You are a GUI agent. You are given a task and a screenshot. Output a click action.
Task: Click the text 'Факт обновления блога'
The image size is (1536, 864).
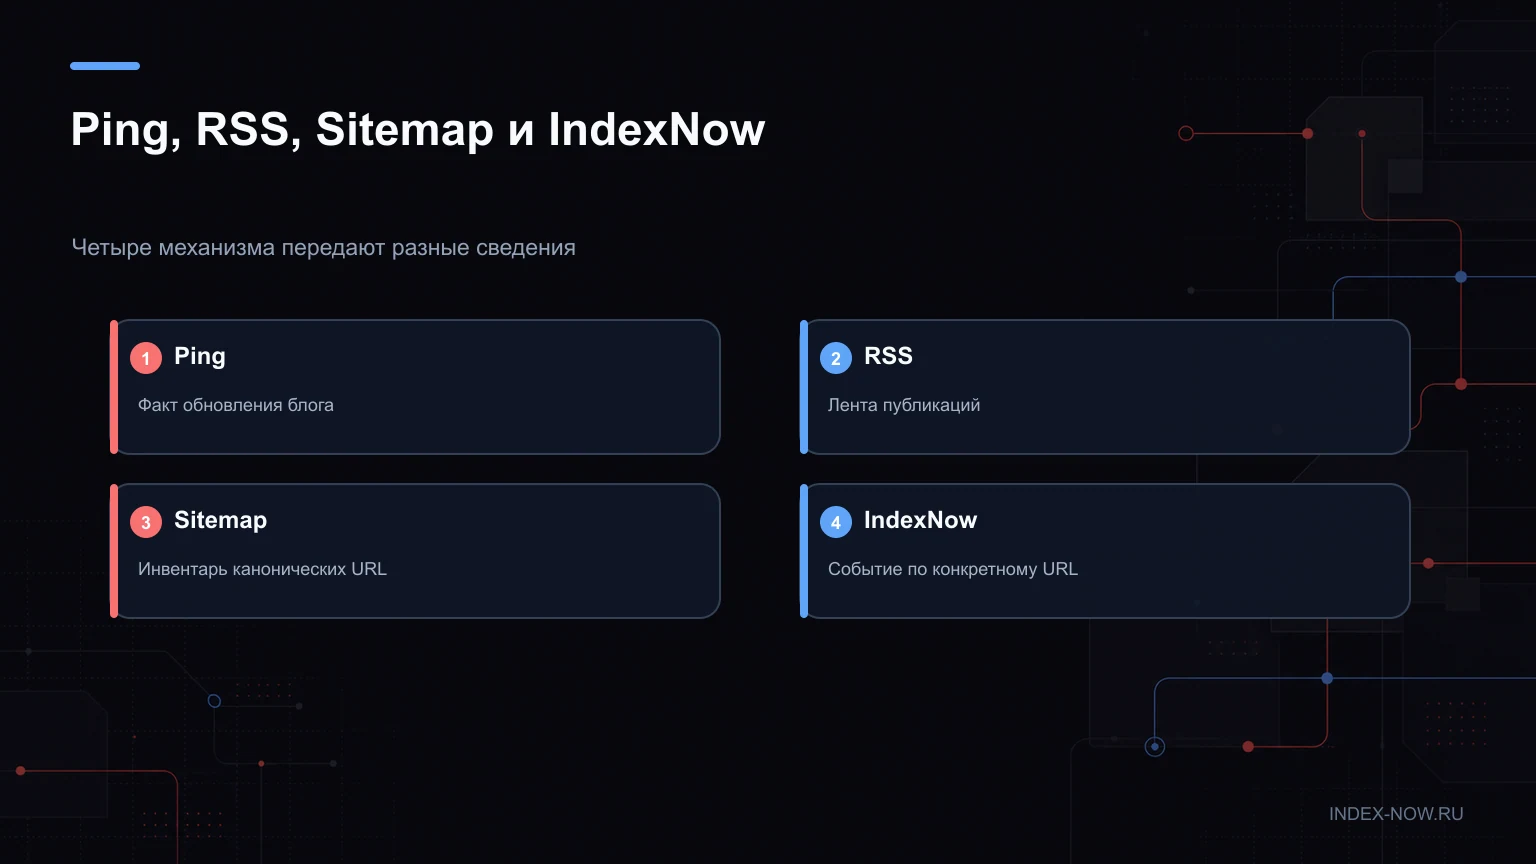point(236,405)
